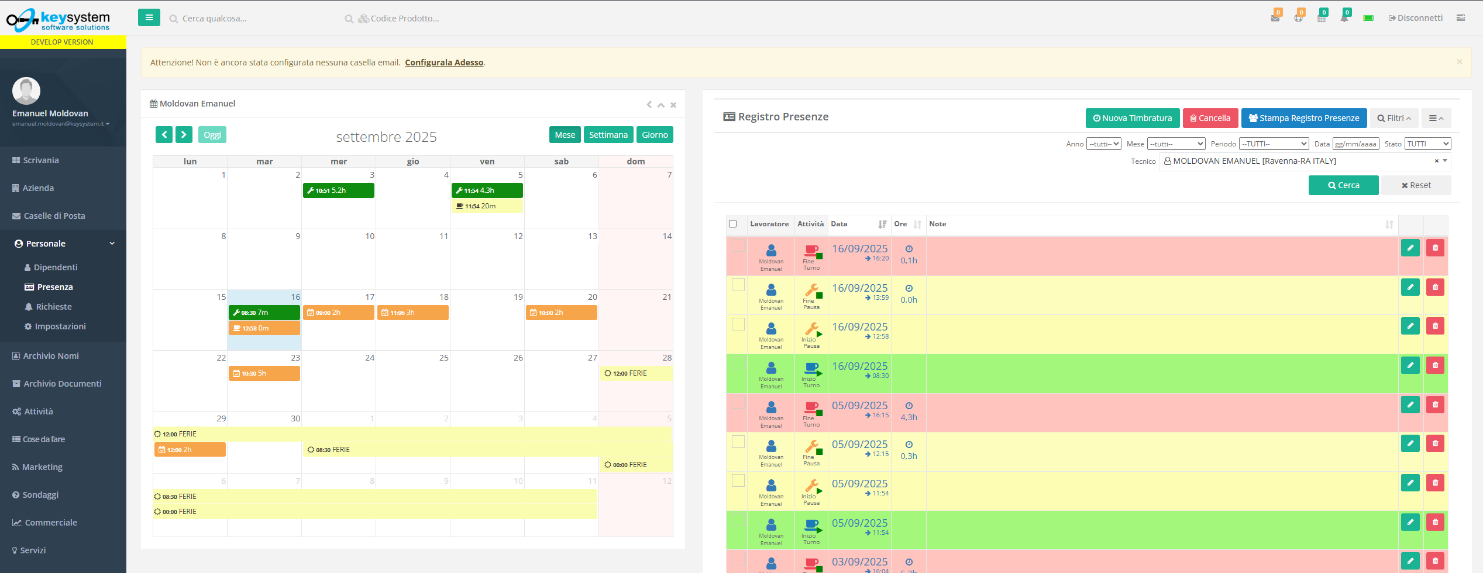This screenshot has height=573, width=1483.
Task: Click the calendar icon in the top bar
Action: tap(1322, 17)
